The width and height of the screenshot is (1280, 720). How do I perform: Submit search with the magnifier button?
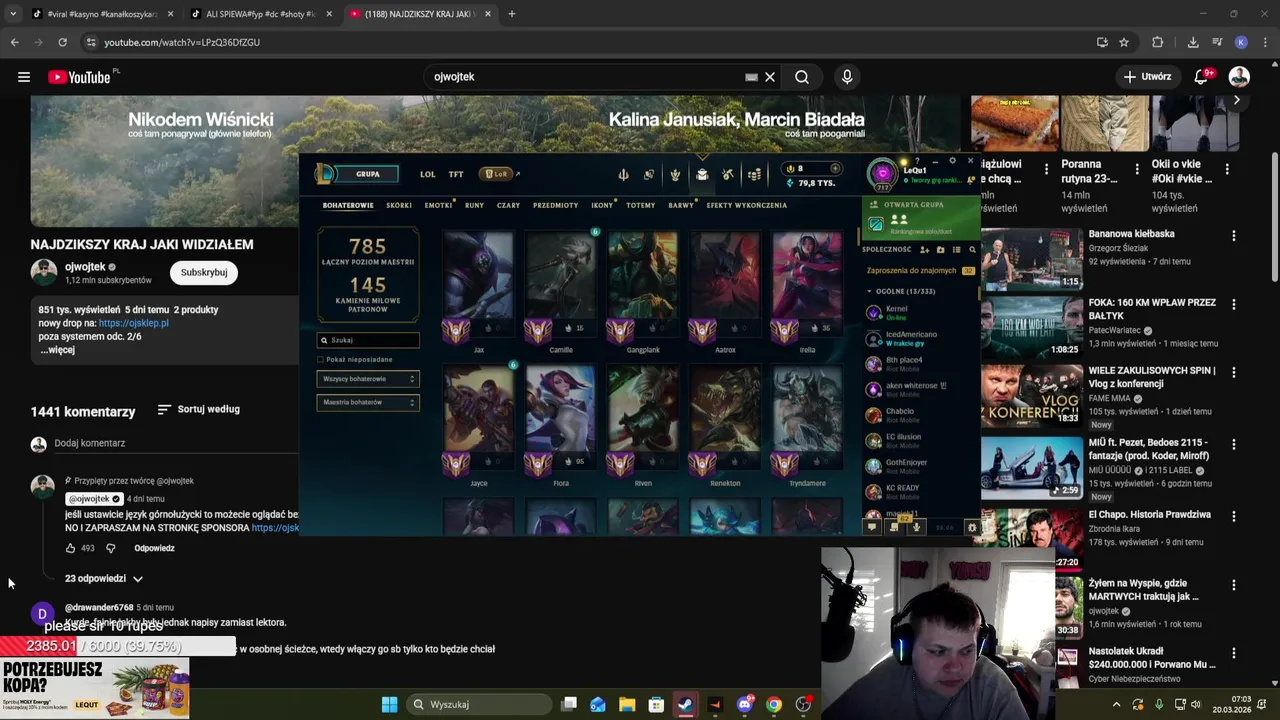click(x=802, y=77)
